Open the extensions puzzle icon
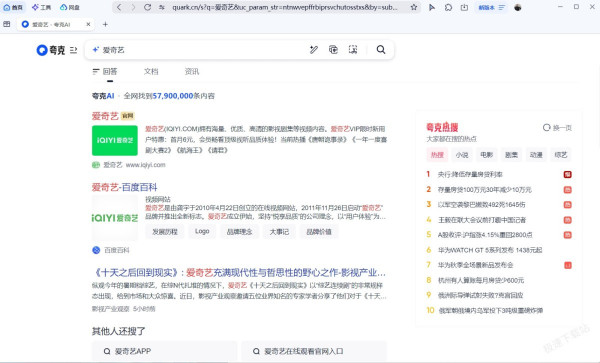The image size is (600, 363). point(448,7)
